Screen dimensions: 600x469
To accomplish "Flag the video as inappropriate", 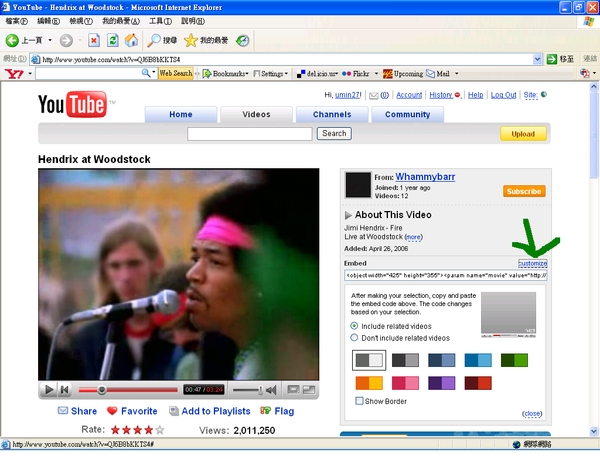I will point(277,411).
